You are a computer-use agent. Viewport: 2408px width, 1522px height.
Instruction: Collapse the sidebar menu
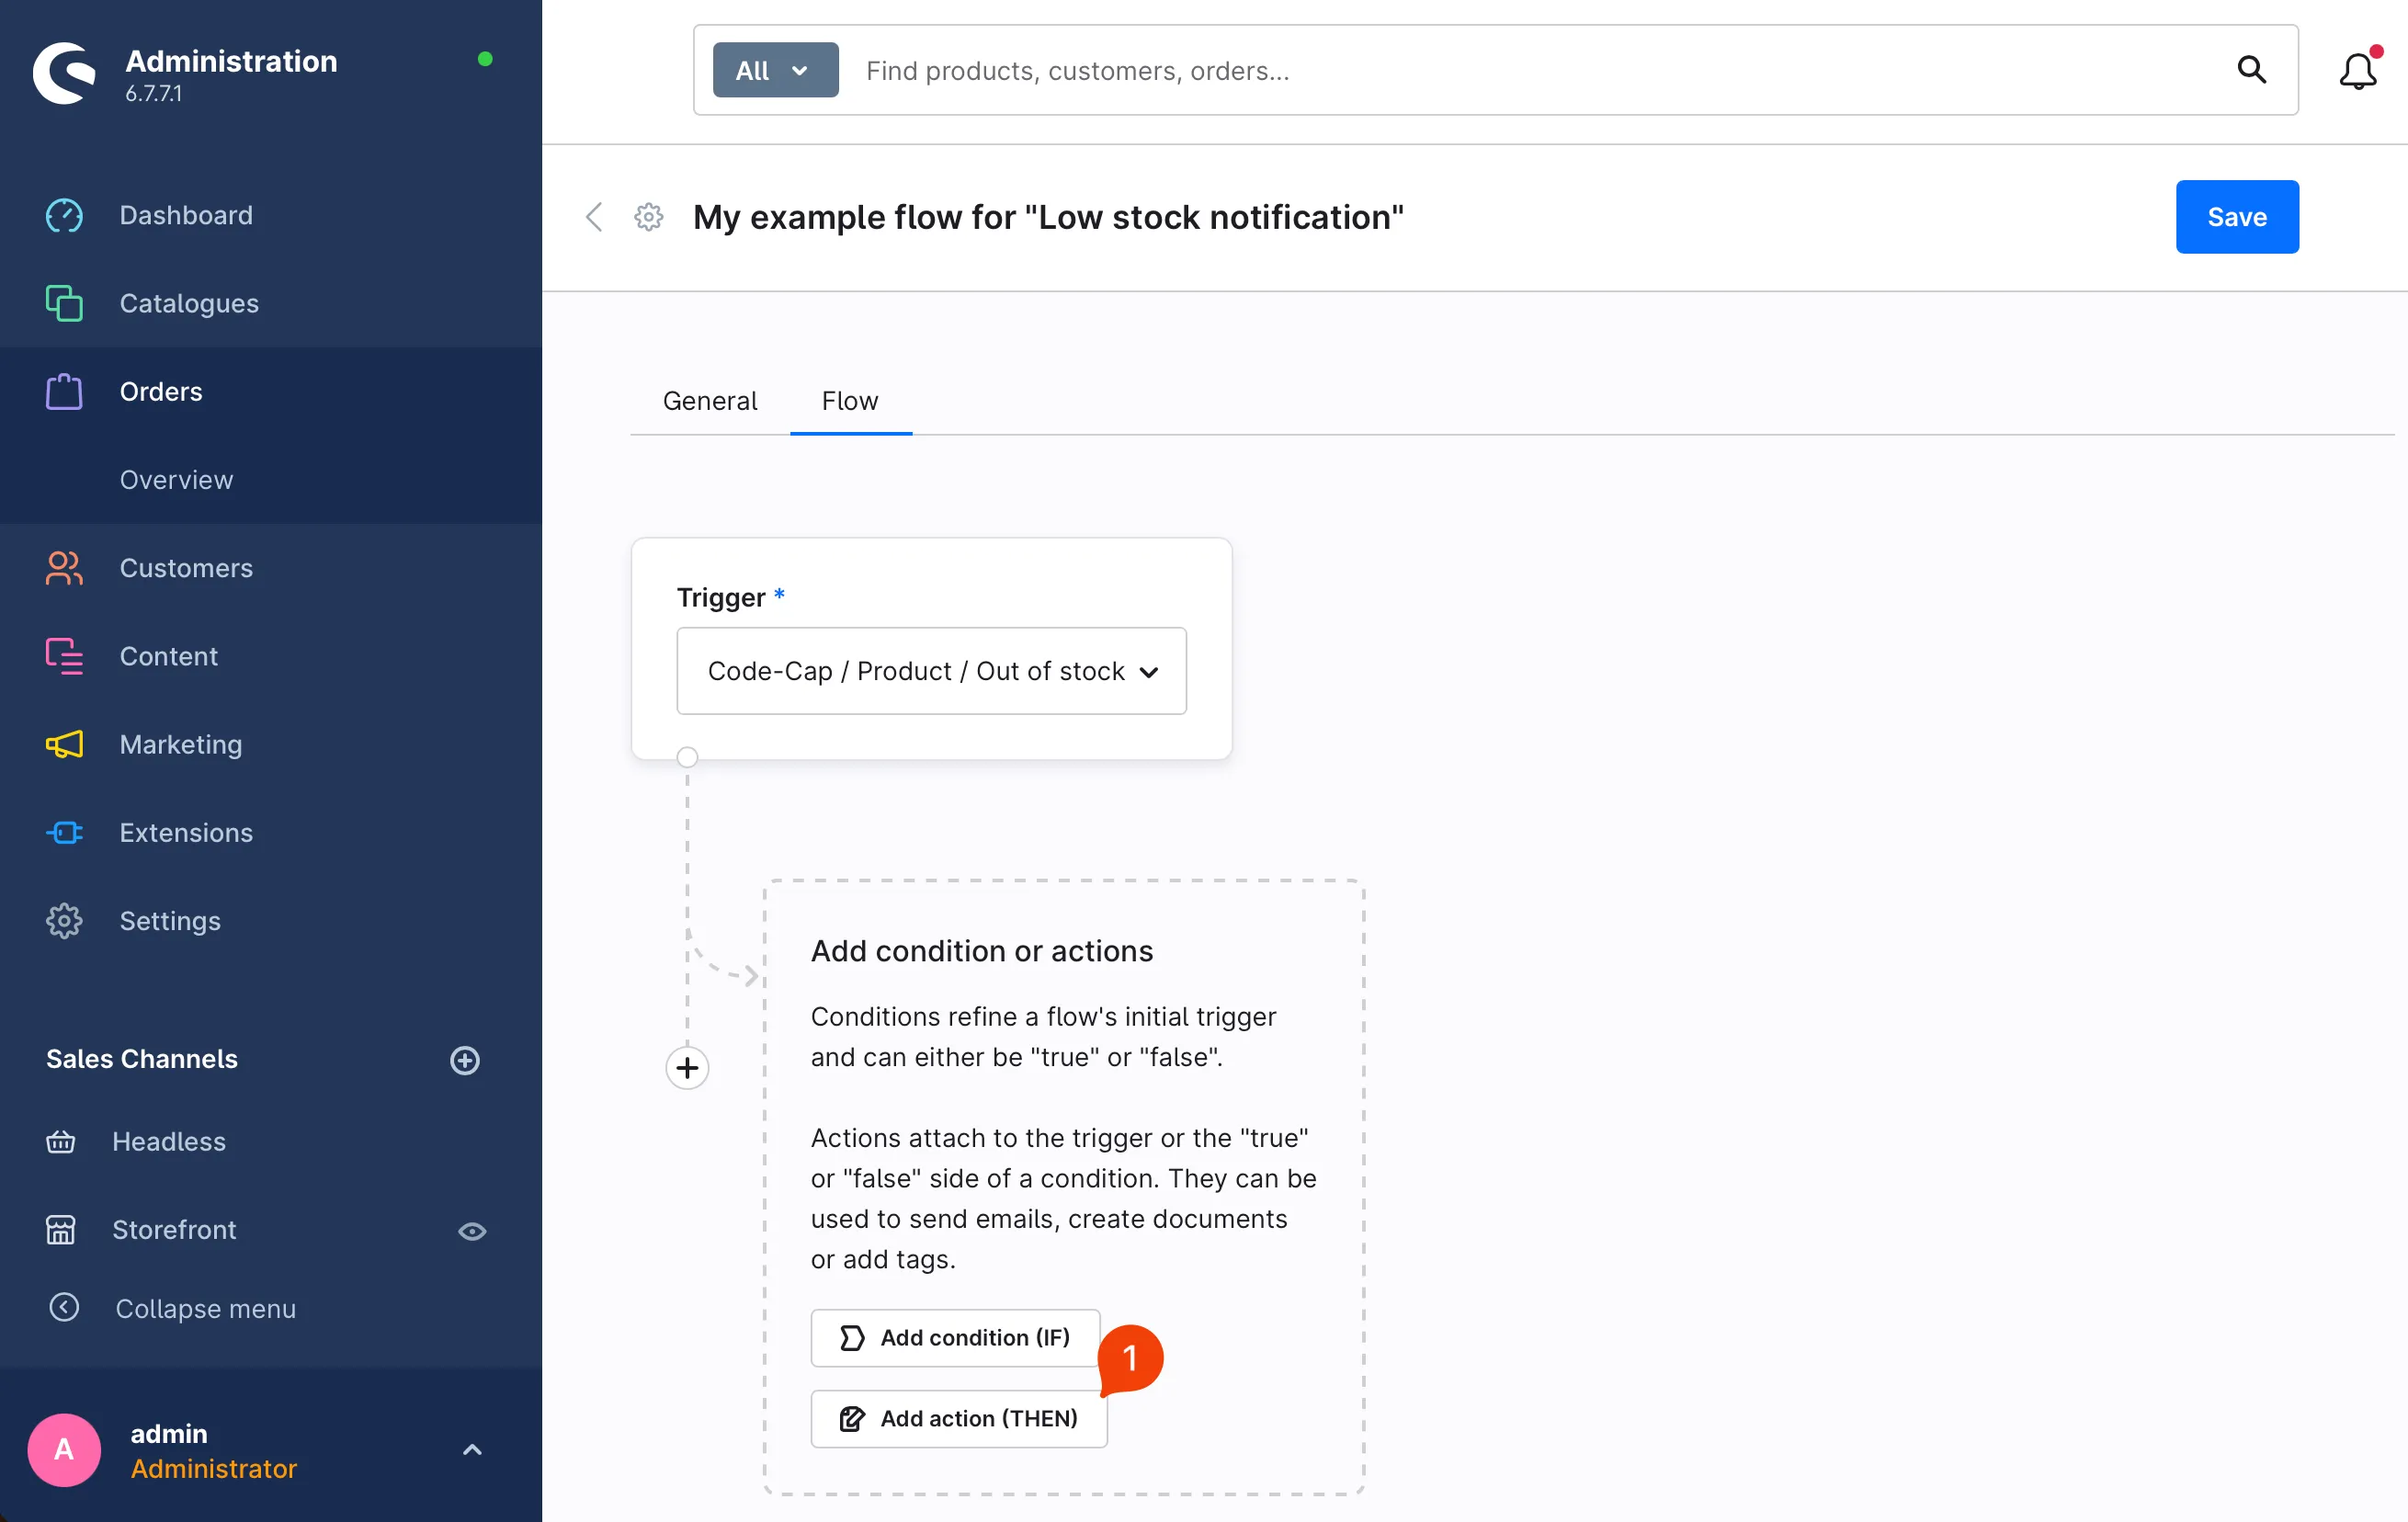point(205,1308)
